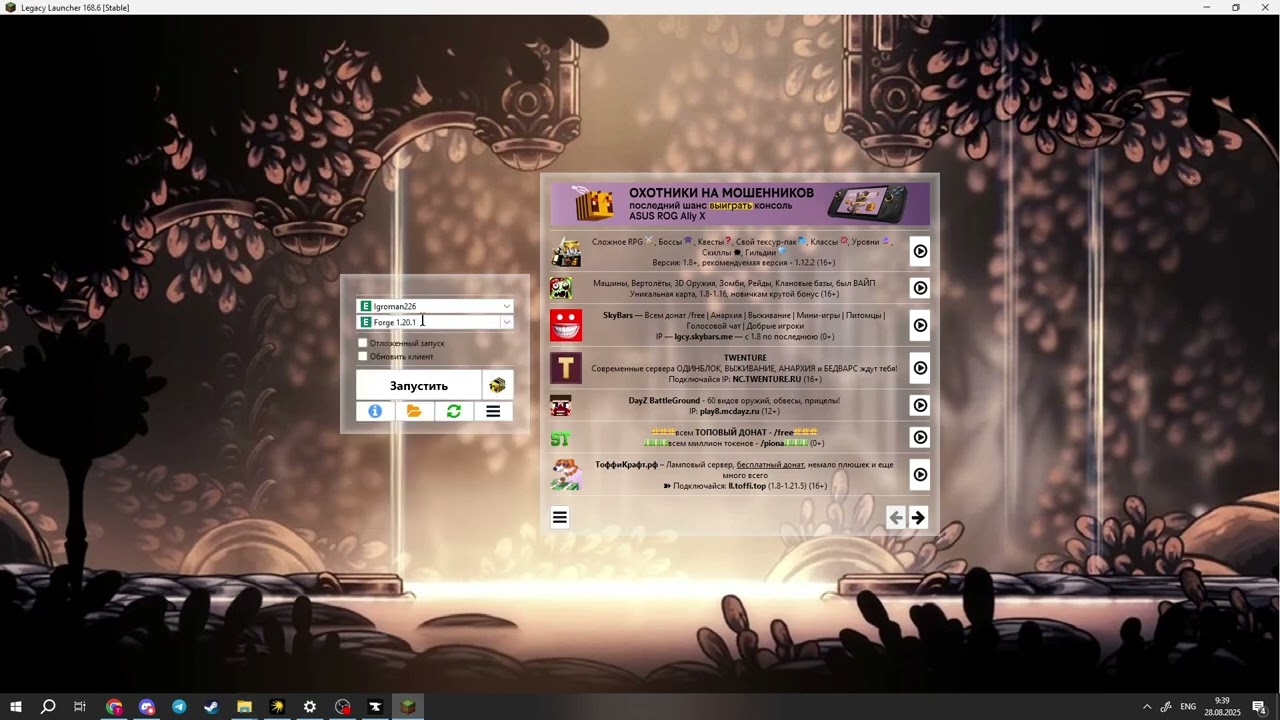The height and width of the screenshot is (720, 1280).
Task: Play button for ТОПОВЫЙ ДОНАТ server
Action: (x=920, y=437)
